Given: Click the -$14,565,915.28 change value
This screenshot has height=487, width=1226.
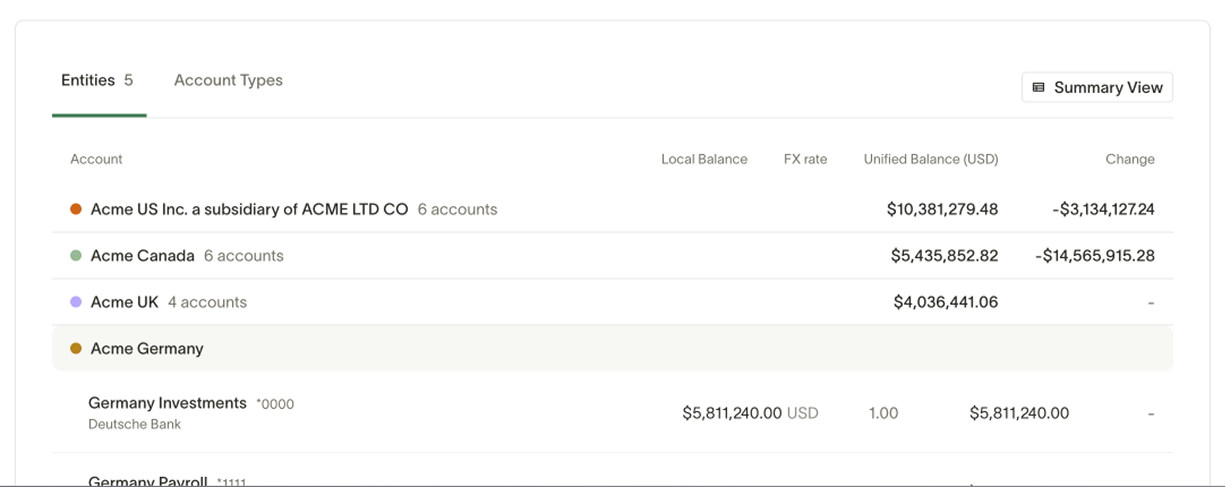Looking at the screenshot, I should [x=1095, y=255].
